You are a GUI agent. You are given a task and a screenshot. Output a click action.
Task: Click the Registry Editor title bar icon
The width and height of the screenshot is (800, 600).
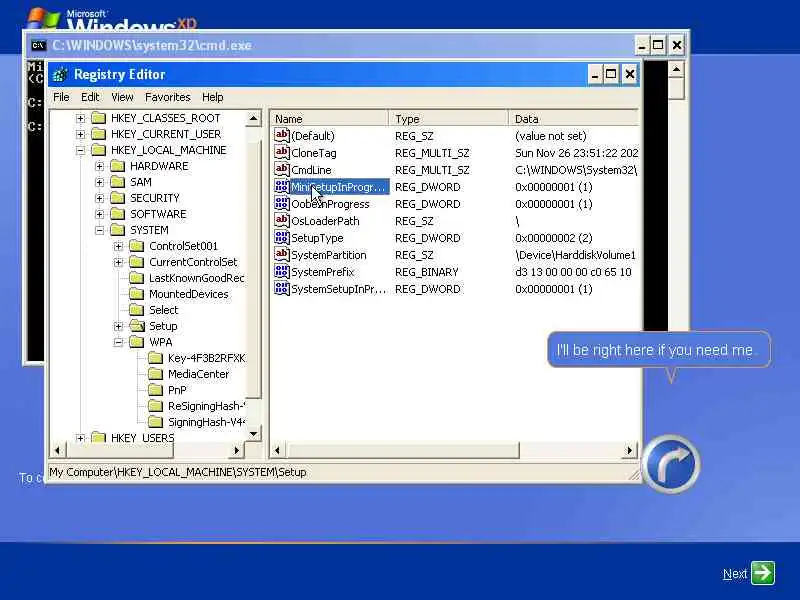60,74
